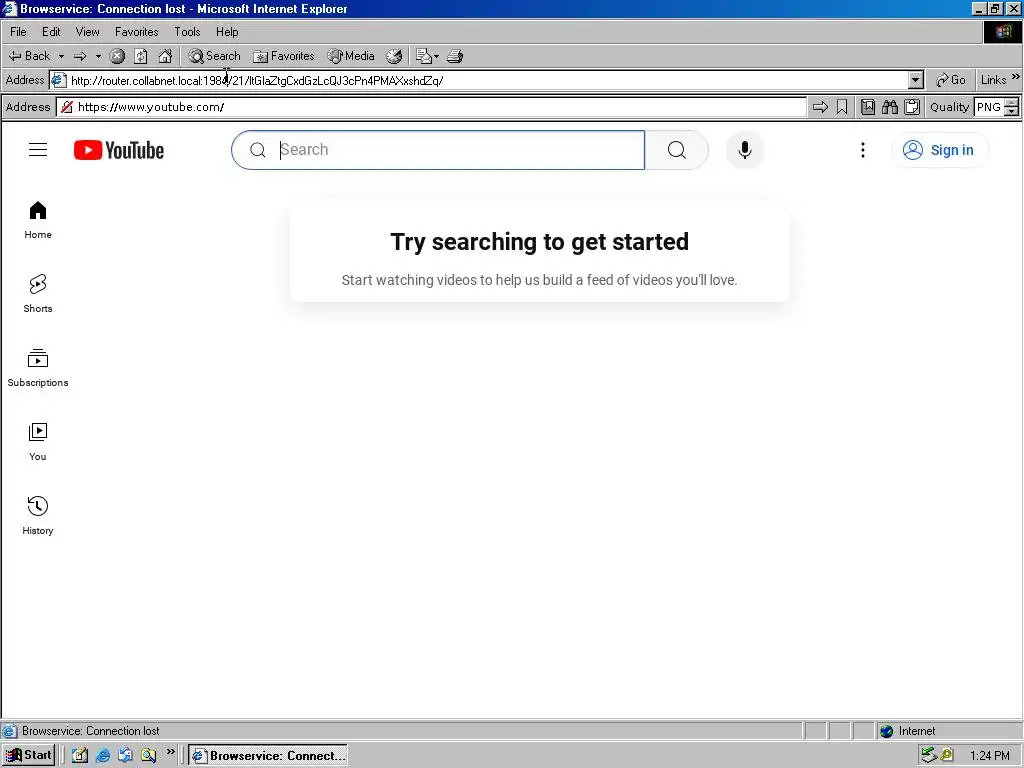
Task: Open History in YouTube sidebar
Action: pos(38,516)
